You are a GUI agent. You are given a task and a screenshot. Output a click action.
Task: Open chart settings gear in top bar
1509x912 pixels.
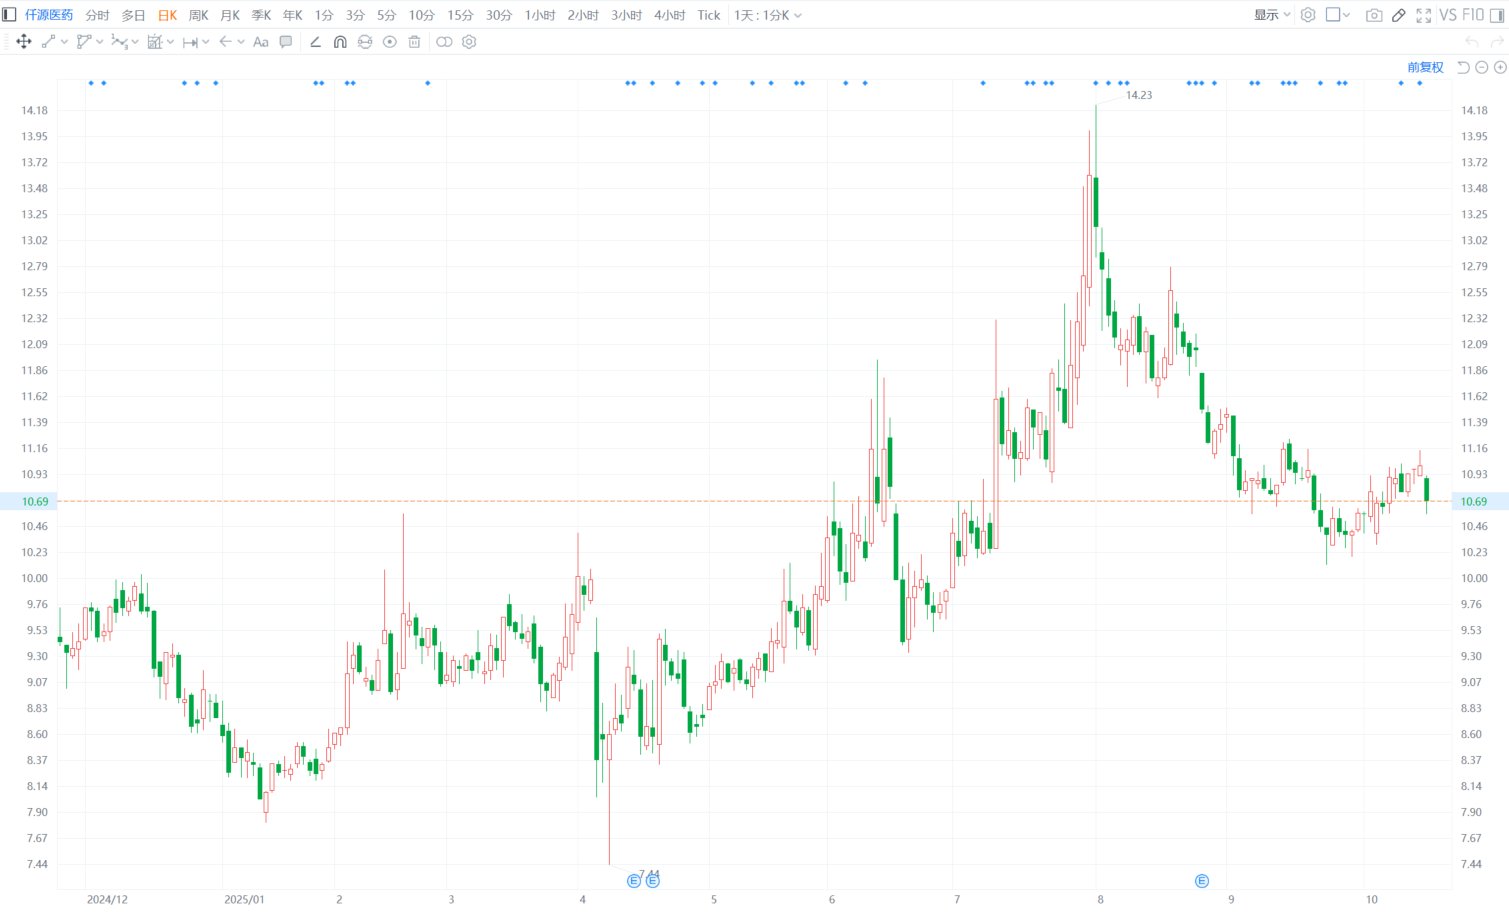(1308, 15)
